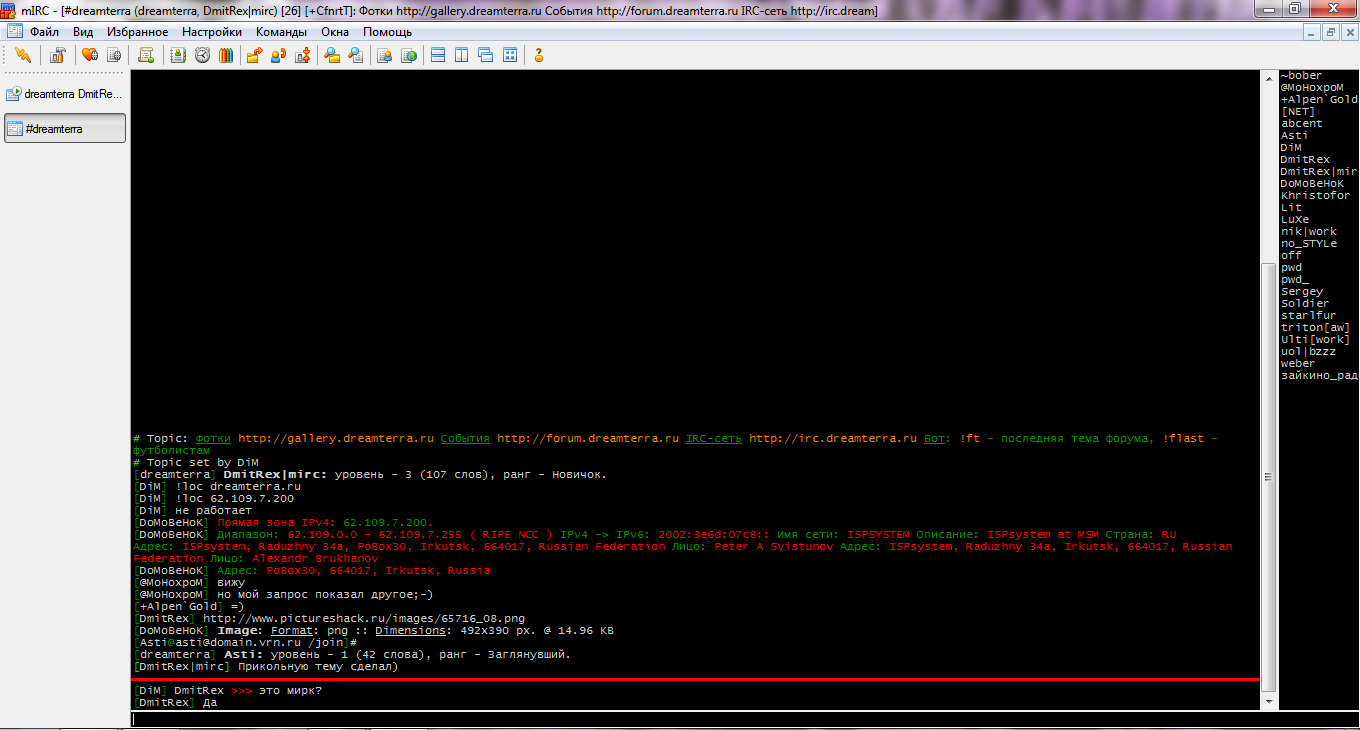The height and width of the screenshot is (730, 1360).
Task: Click the chat scrollbar down arrow
Action: [1270, 700]
